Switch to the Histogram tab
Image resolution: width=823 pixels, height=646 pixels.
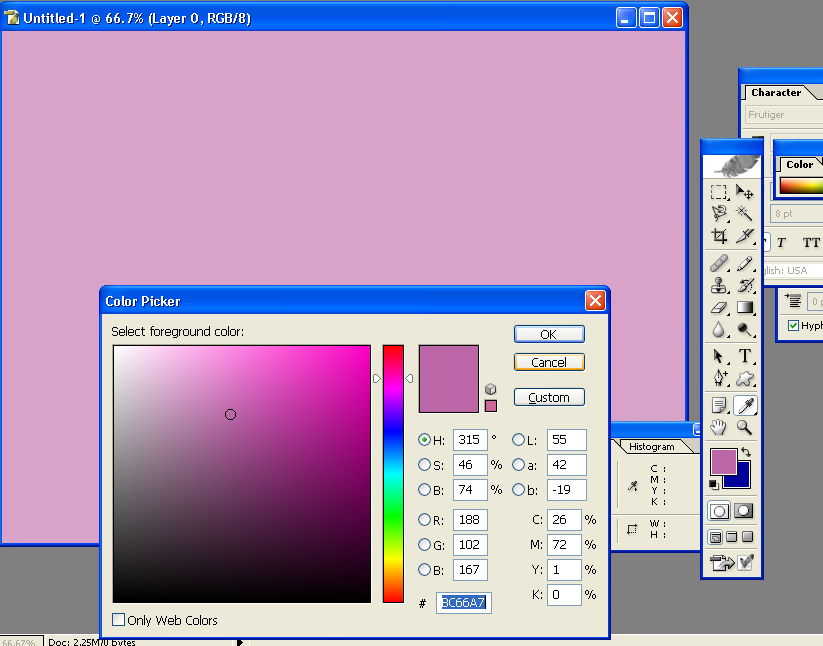[x=650, y=447]
